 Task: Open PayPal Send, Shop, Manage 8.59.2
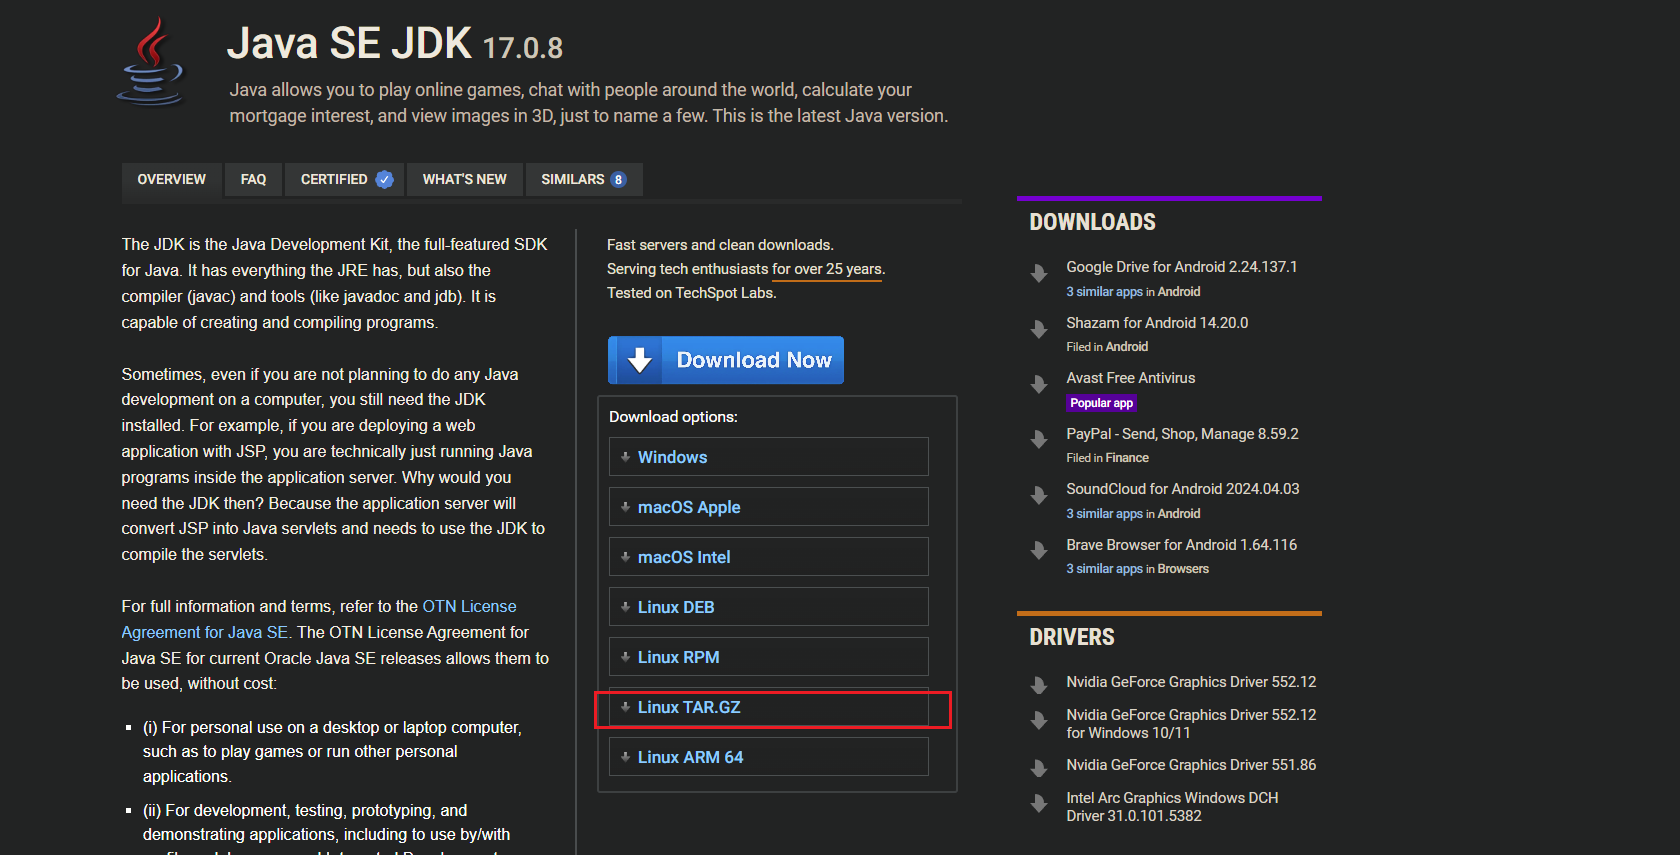[1182, 434]
